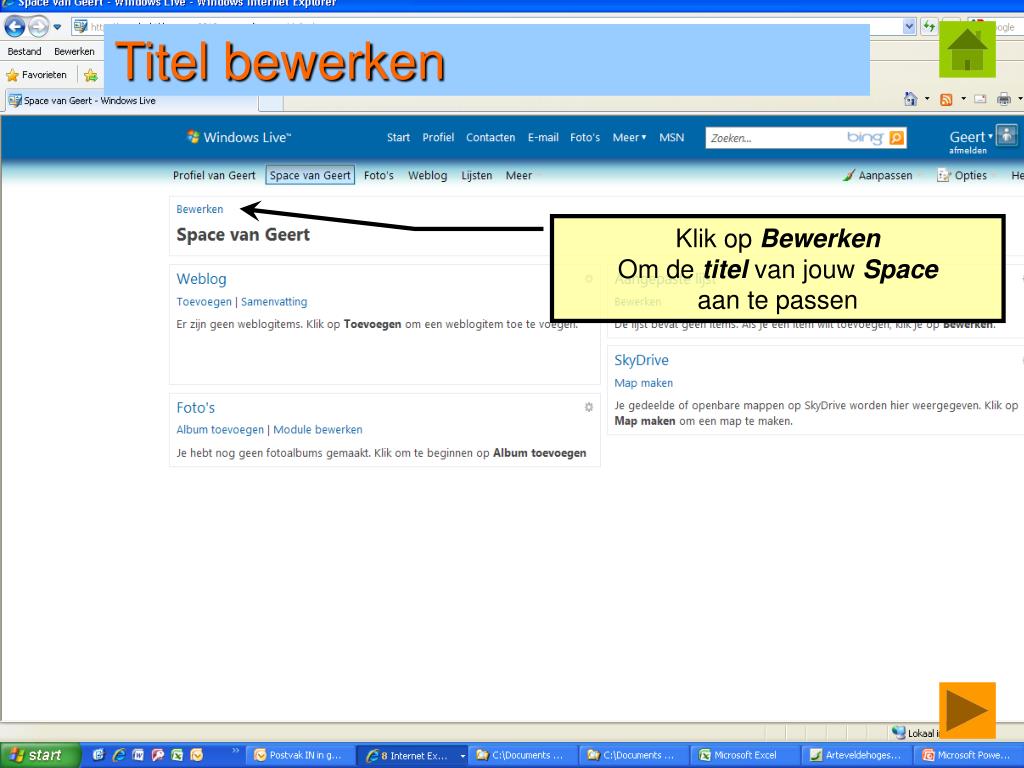
Task: Expand the Geert account dropdown
Action: coord(971,137)
